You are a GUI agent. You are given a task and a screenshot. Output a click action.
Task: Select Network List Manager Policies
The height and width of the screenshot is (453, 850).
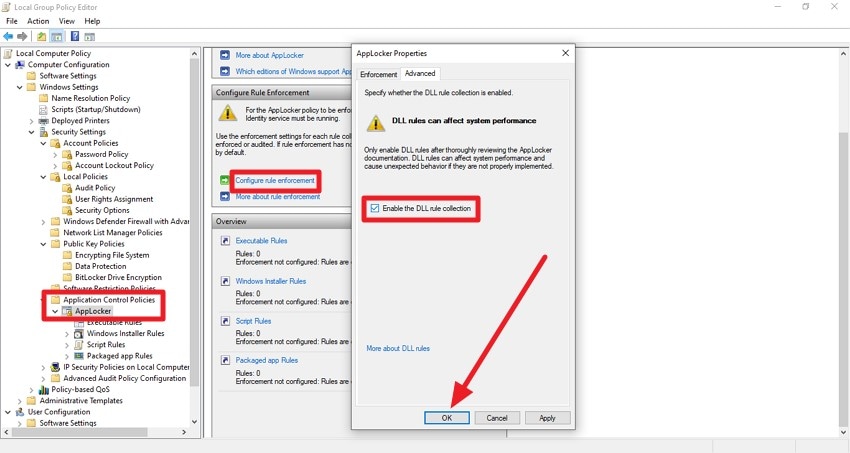coord(113,232)
